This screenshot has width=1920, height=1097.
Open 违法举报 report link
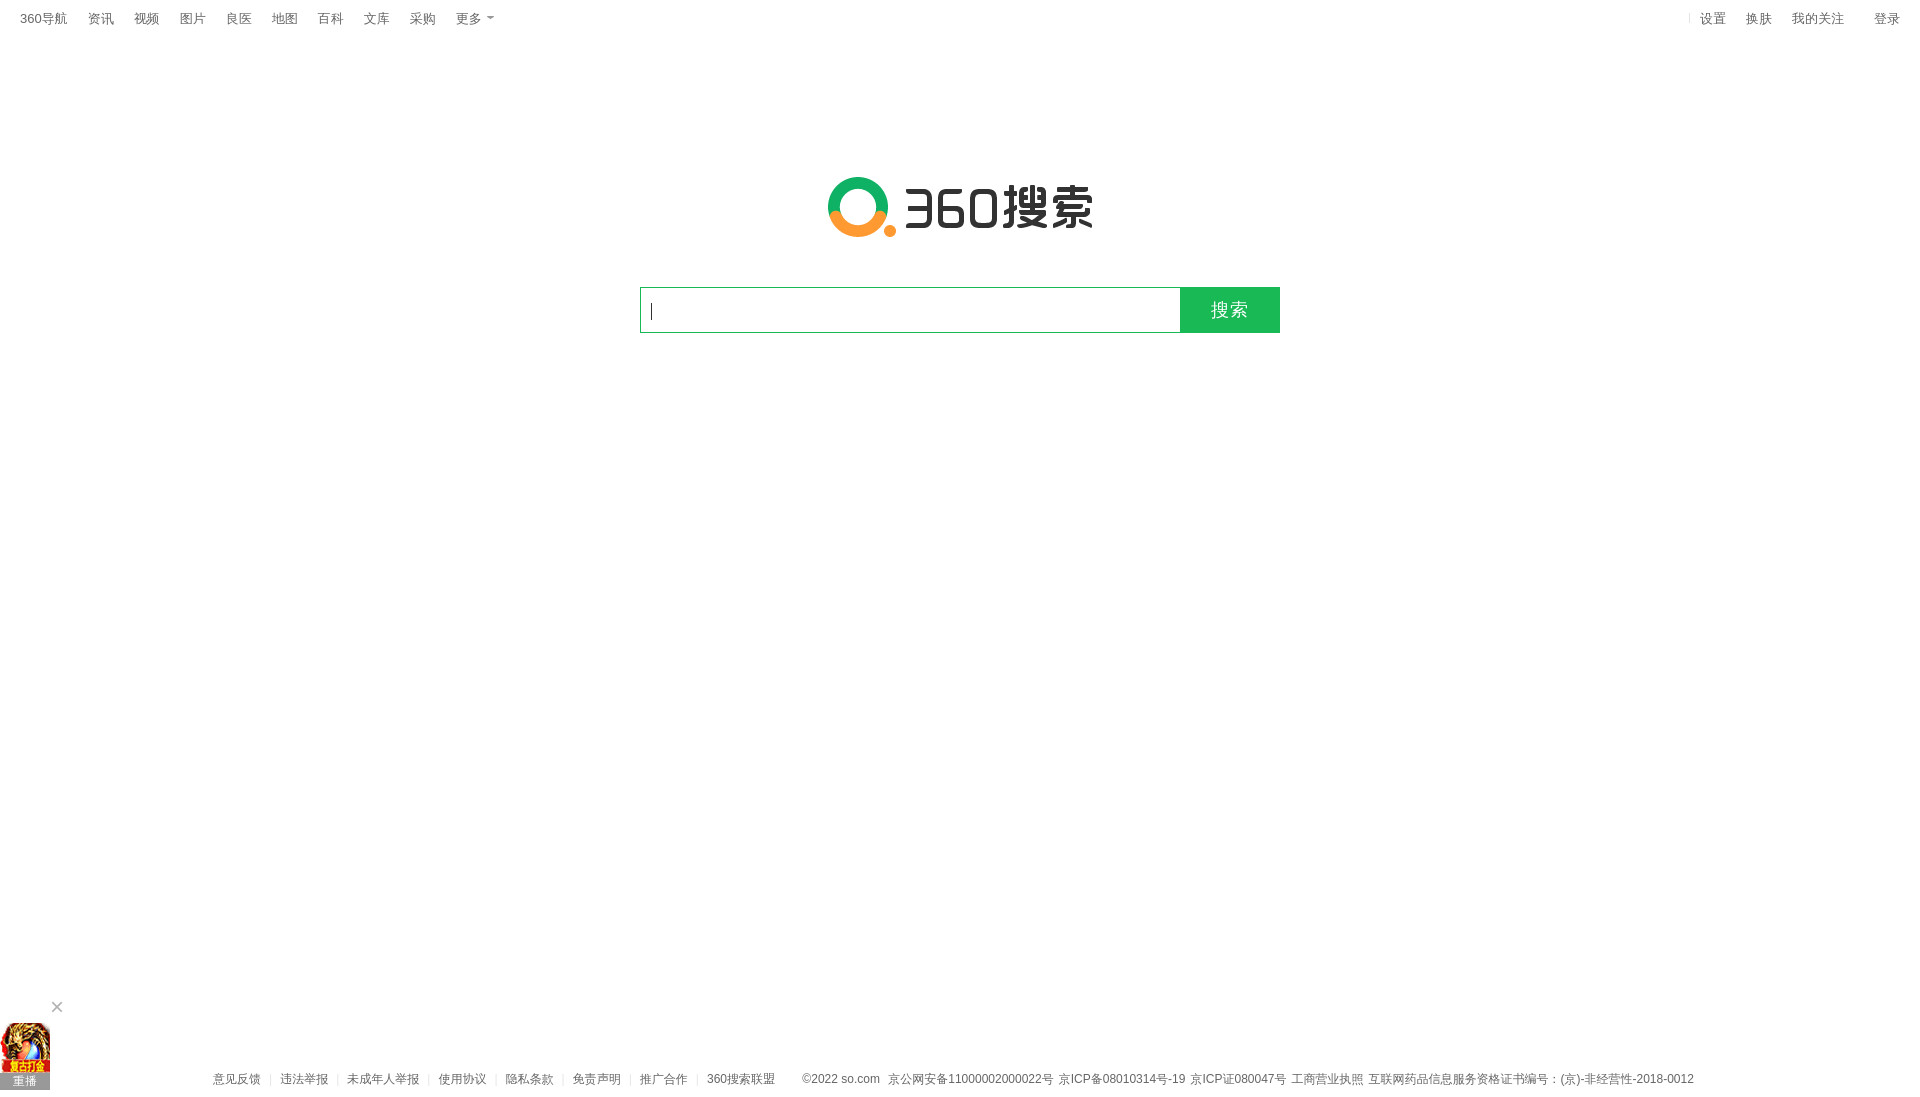point(304,1080)
